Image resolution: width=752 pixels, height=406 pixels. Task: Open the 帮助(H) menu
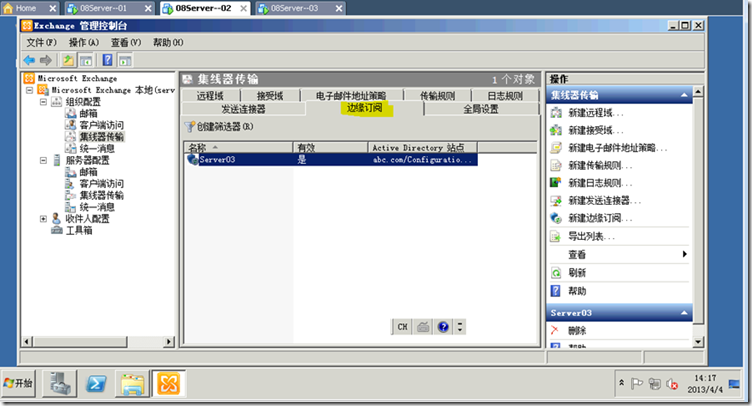click(x=168, y=43)
